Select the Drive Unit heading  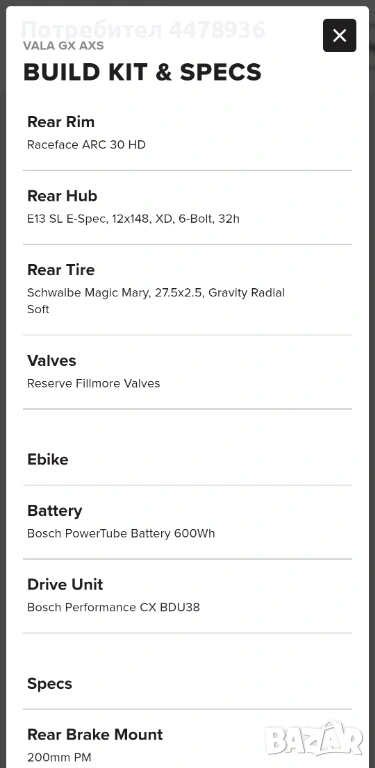pyautogui.click(x=65, y=585)
